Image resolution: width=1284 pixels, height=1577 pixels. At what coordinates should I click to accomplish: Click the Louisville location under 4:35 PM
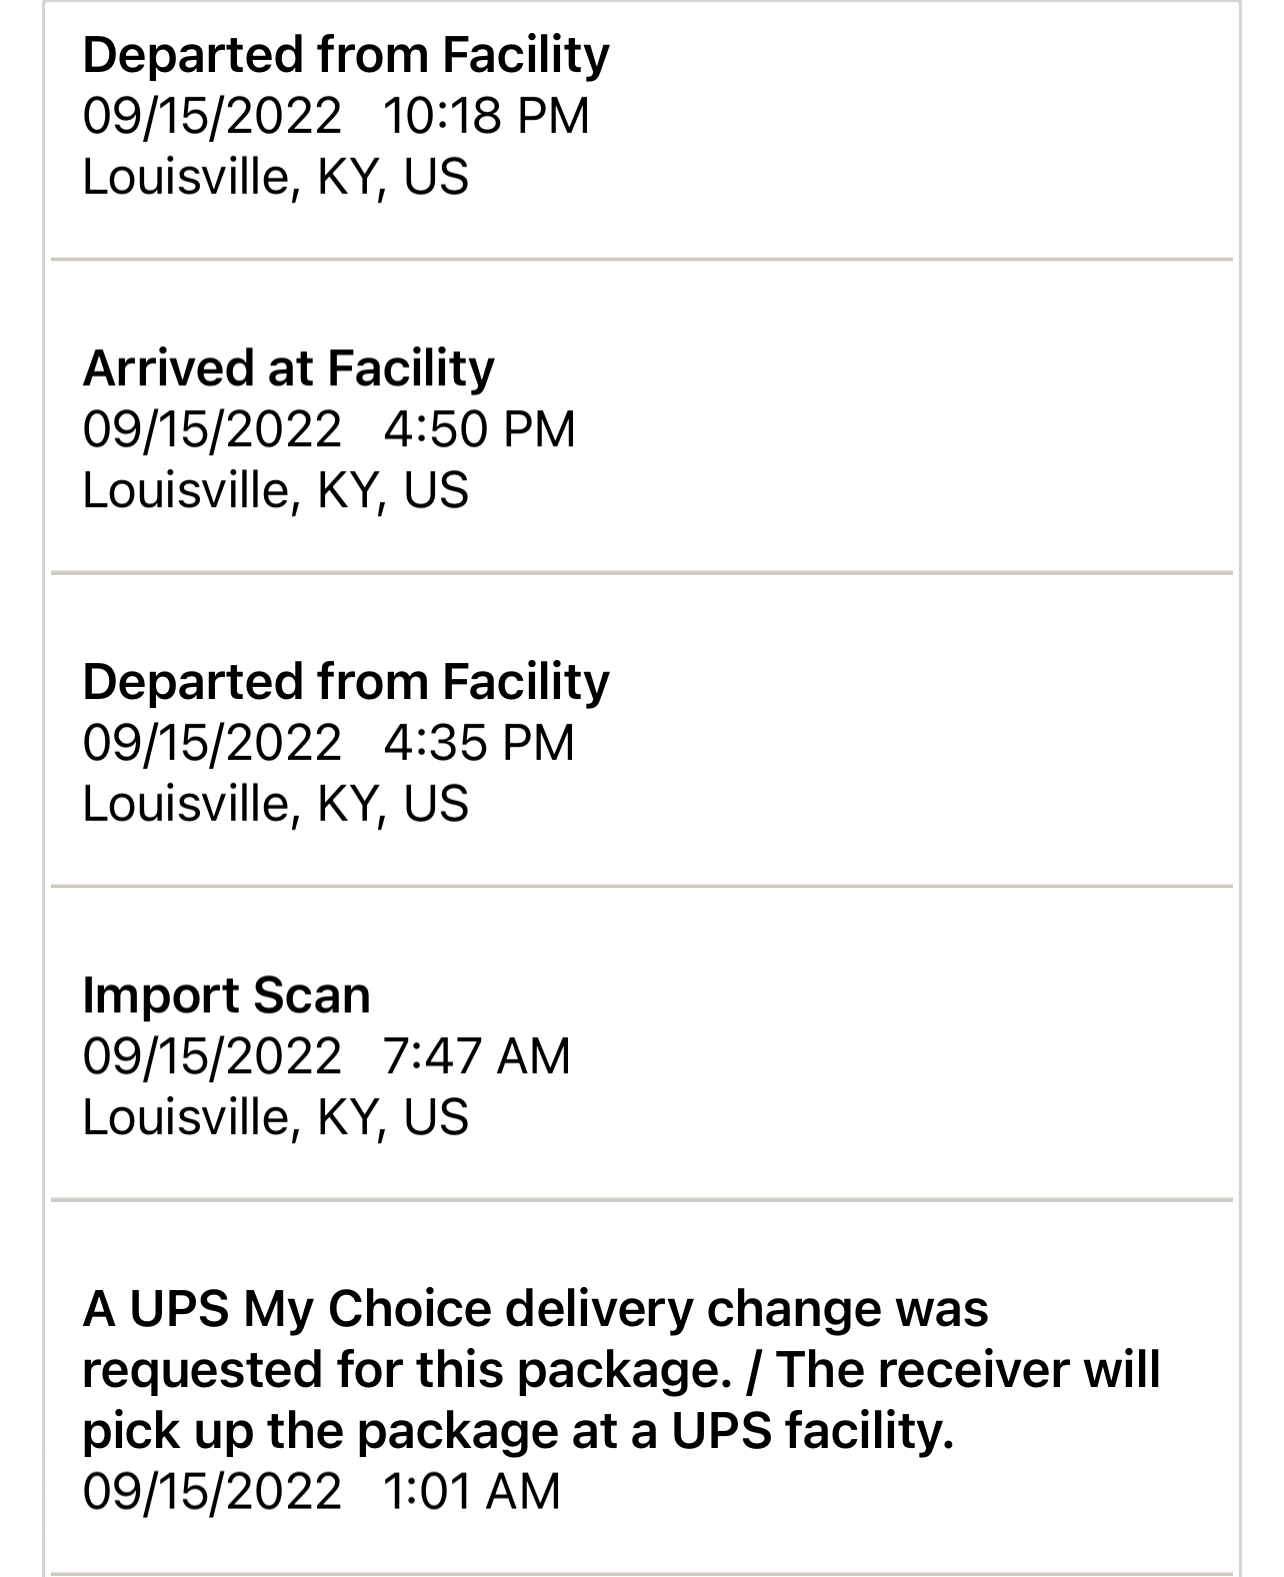(x=275, y=805)
